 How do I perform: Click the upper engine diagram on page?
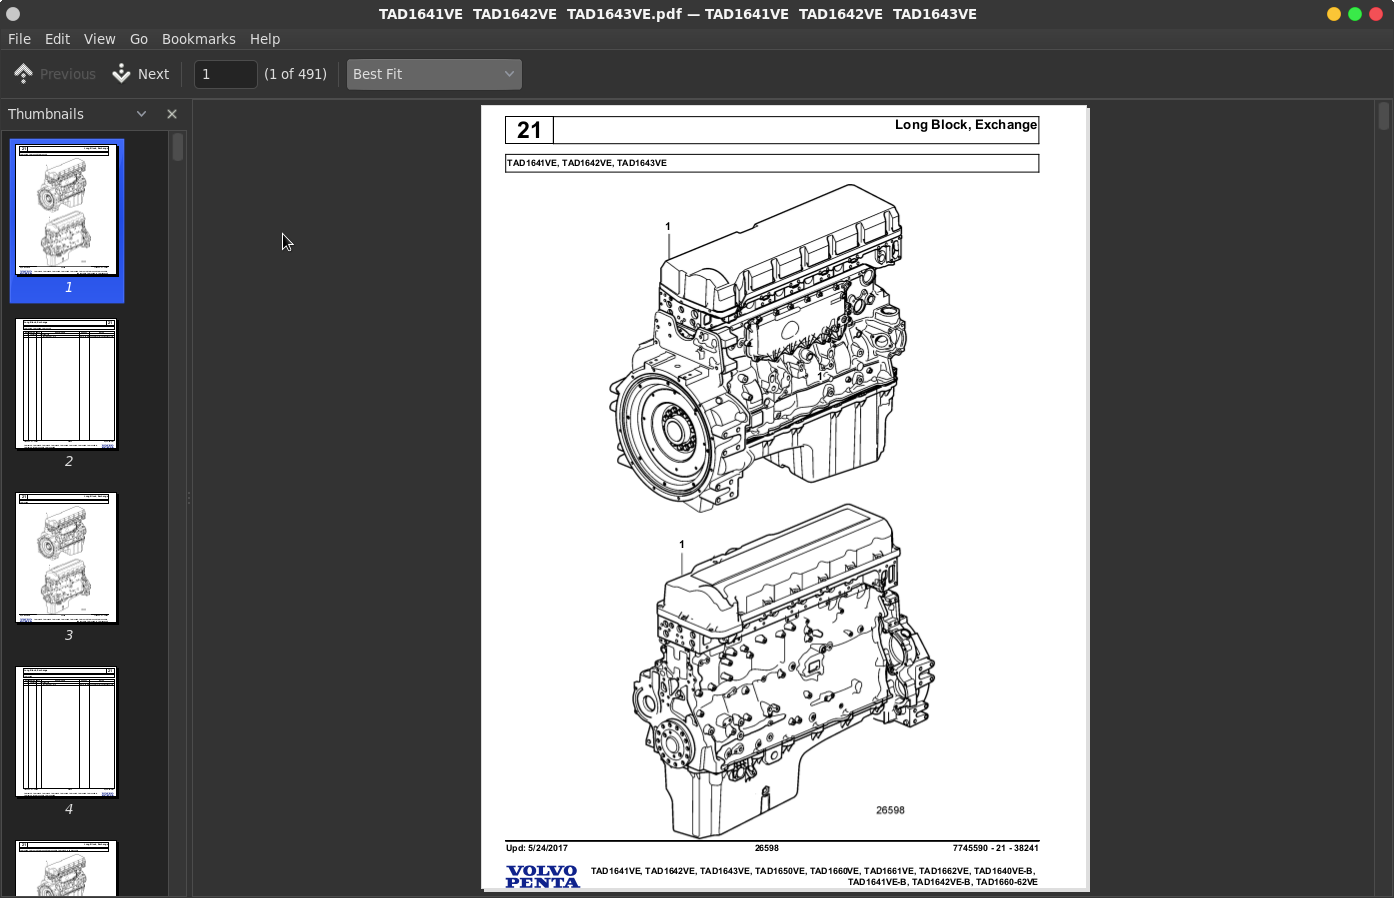tap(760, 347)
